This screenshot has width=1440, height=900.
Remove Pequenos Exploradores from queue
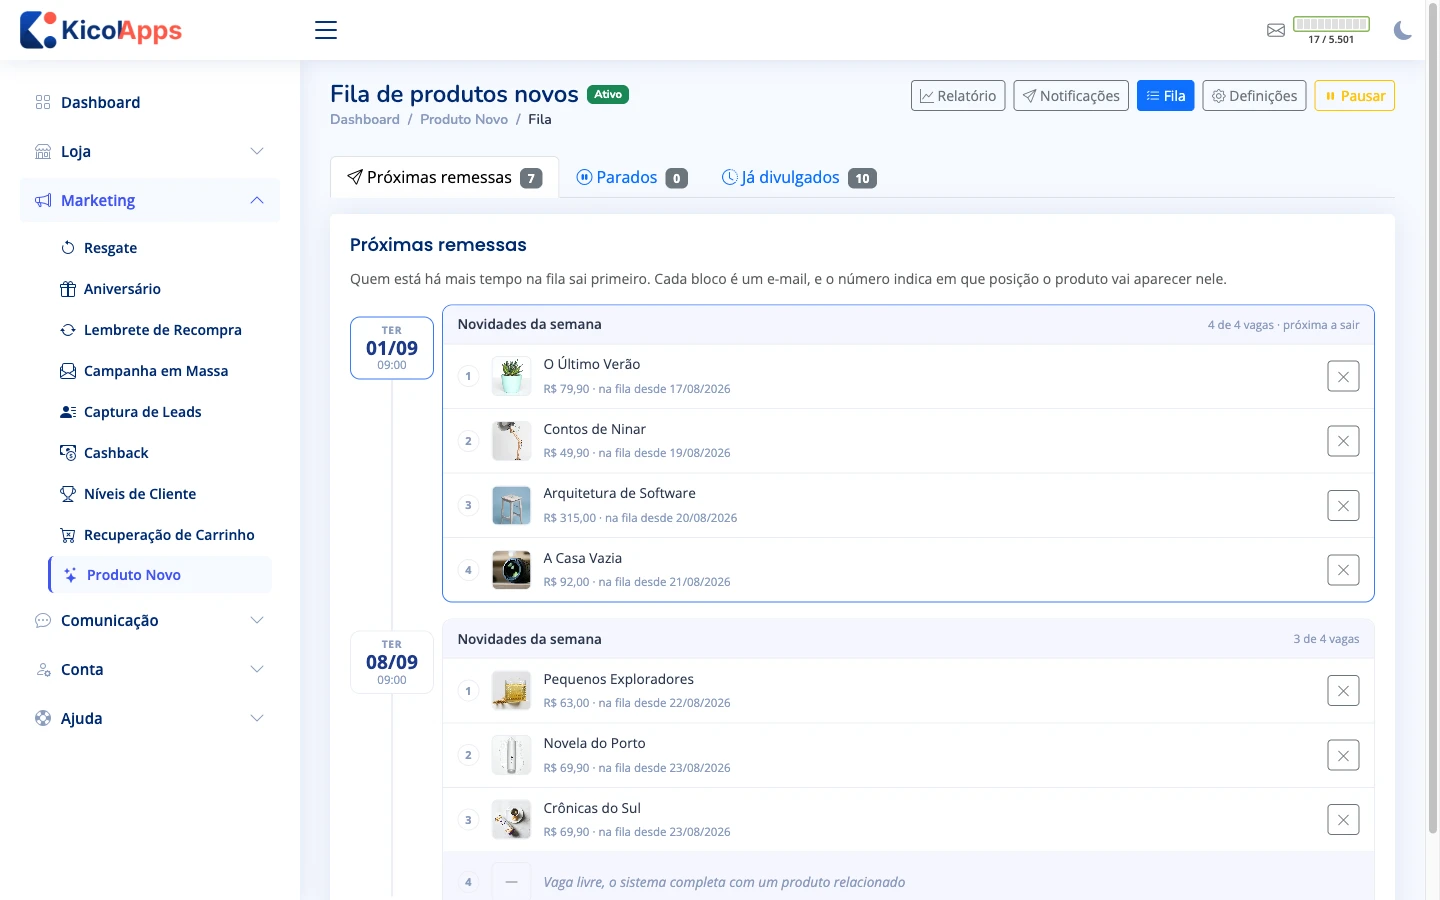(x=1343, y=691)
